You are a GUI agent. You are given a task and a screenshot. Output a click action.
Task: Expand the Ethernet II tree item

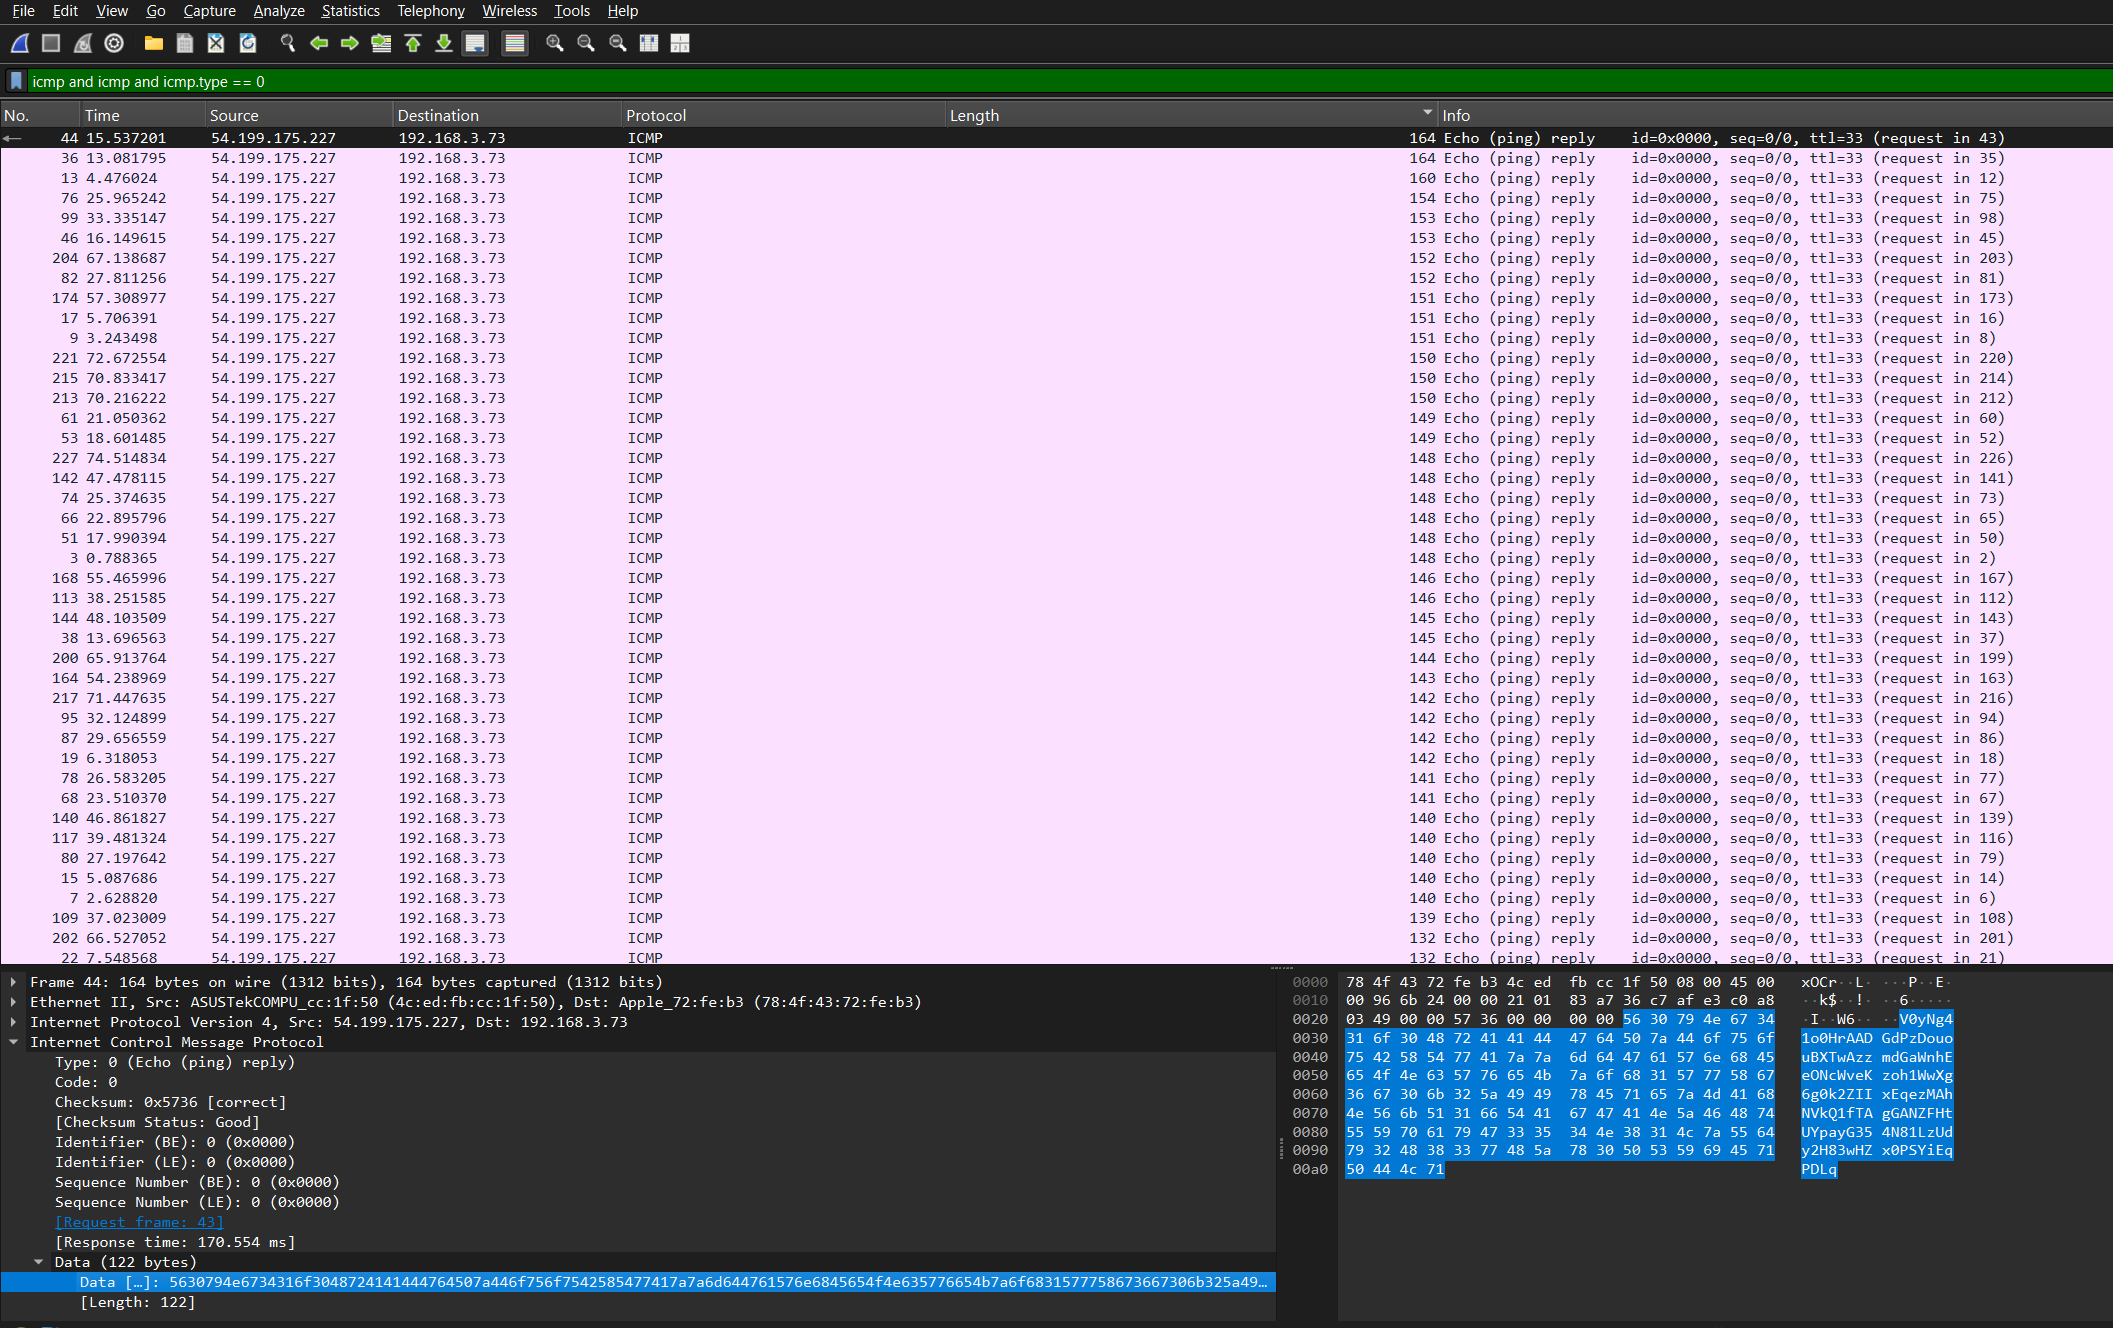tap(14, 1002)
